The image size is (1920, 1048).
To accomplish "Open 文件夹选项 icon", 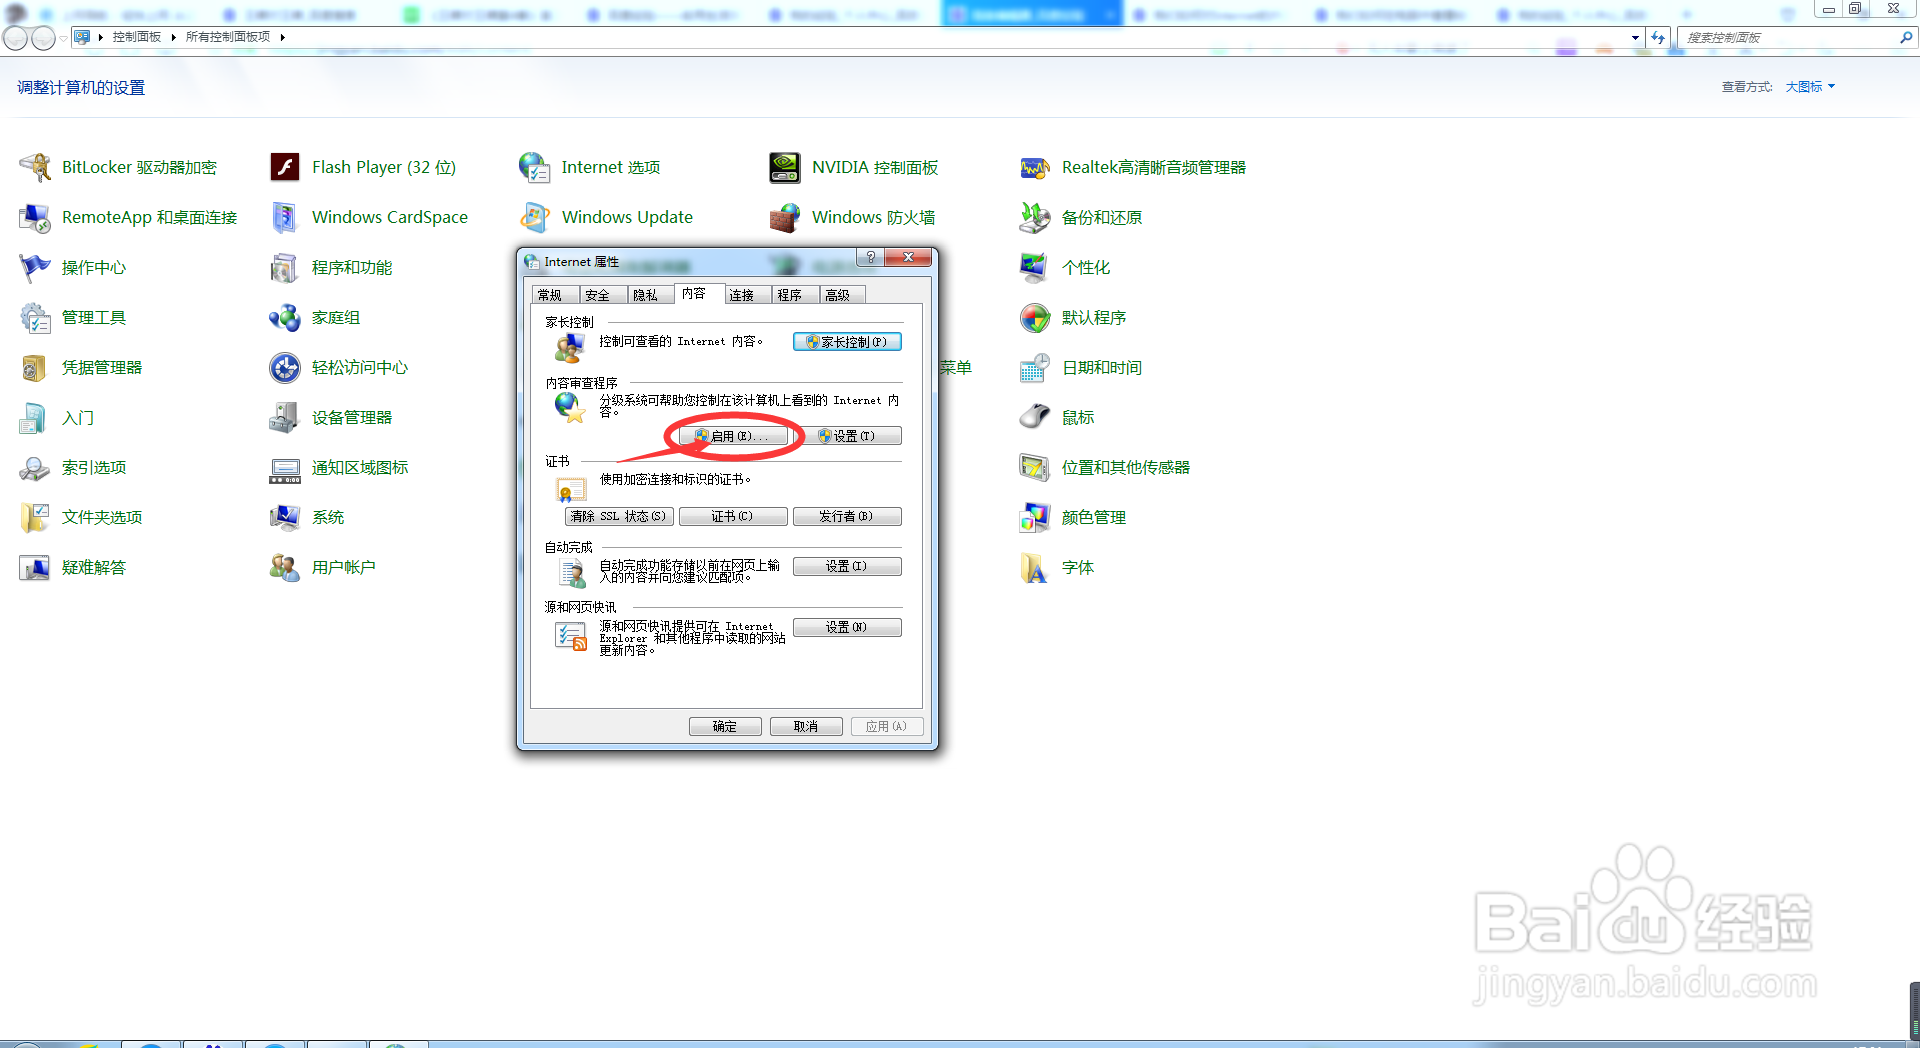I will tap(35, 517).
